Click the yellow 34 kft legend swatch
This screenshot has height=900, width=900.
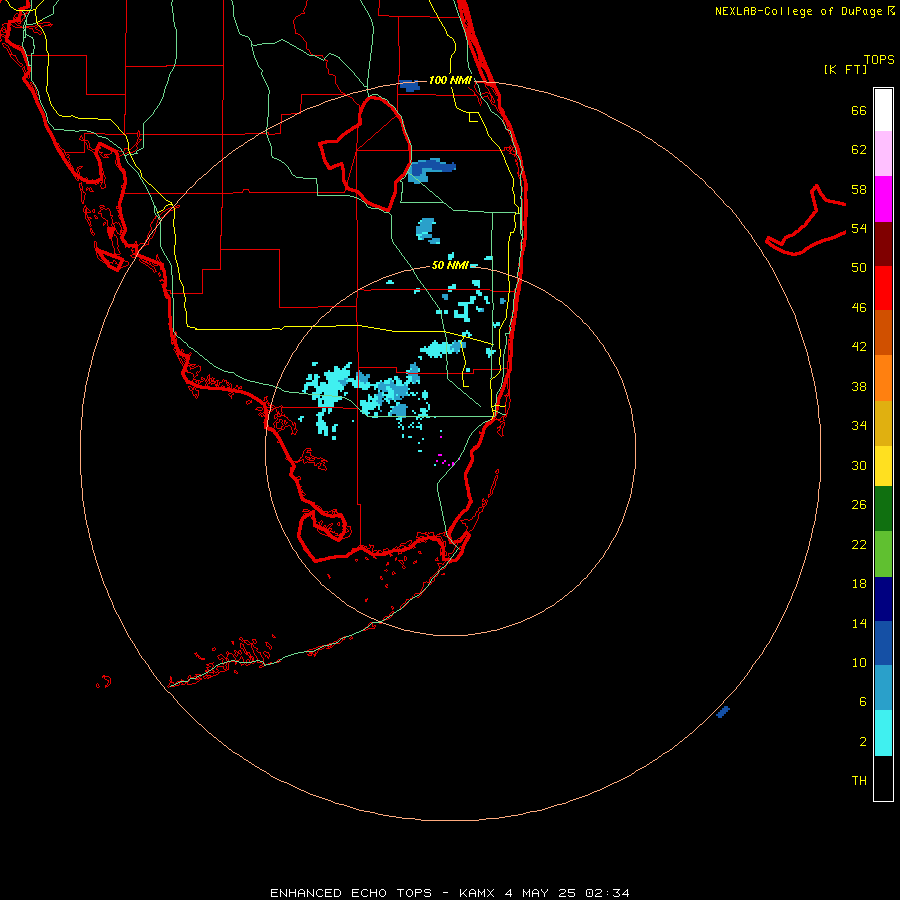(x=883, y=466)
